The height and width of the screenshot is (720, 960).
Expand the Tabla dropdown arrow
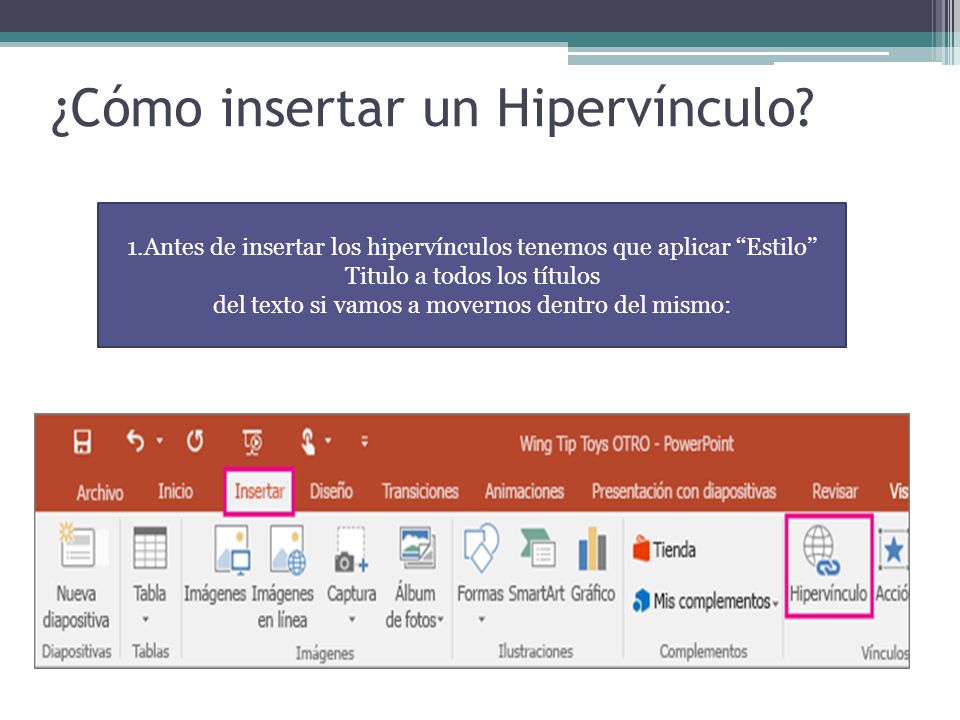(x=146, y=620)
